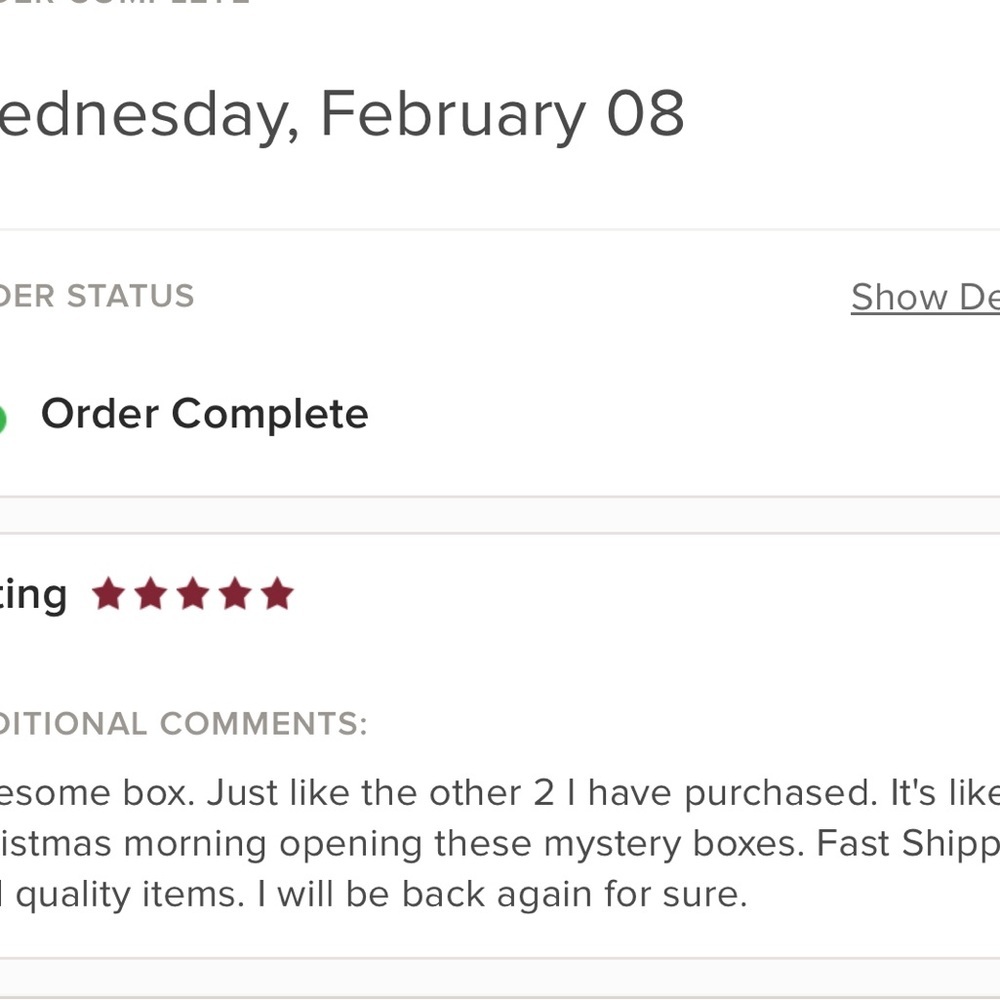
Task: Select the fifth rating star
Action: pos(277,595)
